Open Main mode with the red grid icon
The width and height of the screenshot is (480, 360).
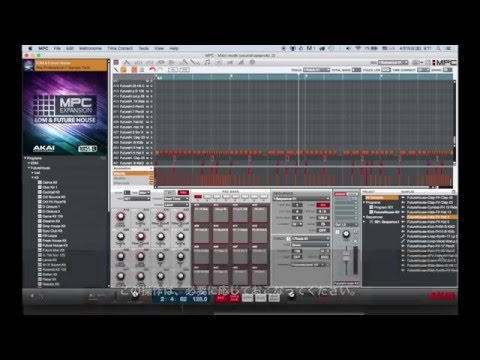(x=116, y=62)
